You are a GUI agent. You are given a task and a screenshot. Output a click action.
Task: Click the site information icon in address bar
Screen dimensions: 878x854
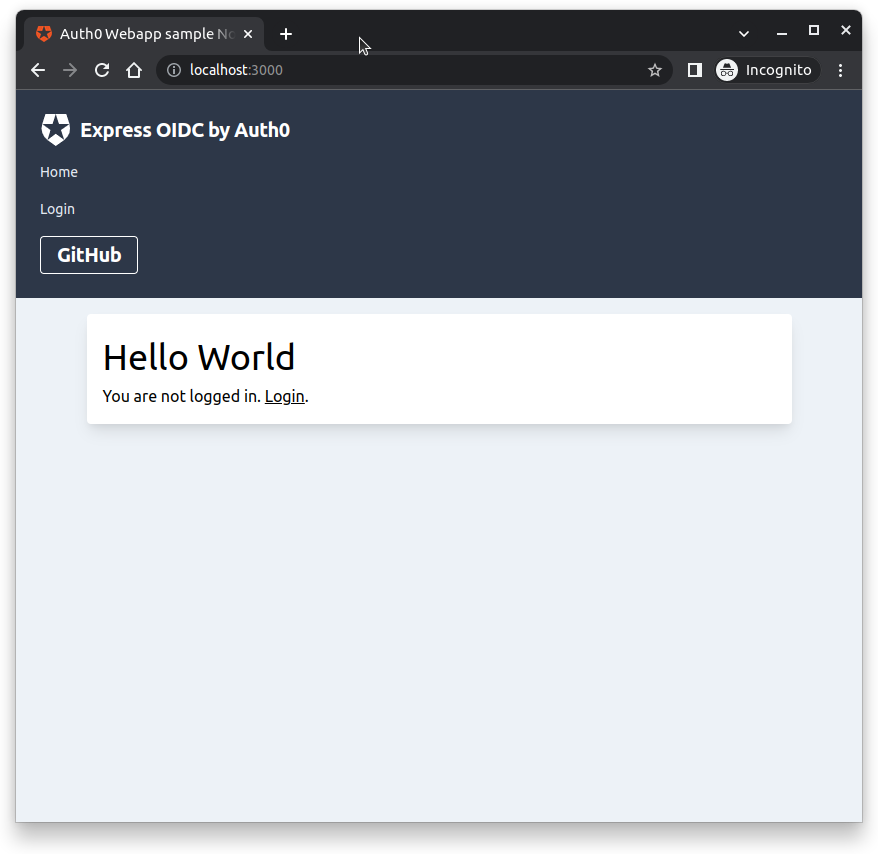pos(173,70)
